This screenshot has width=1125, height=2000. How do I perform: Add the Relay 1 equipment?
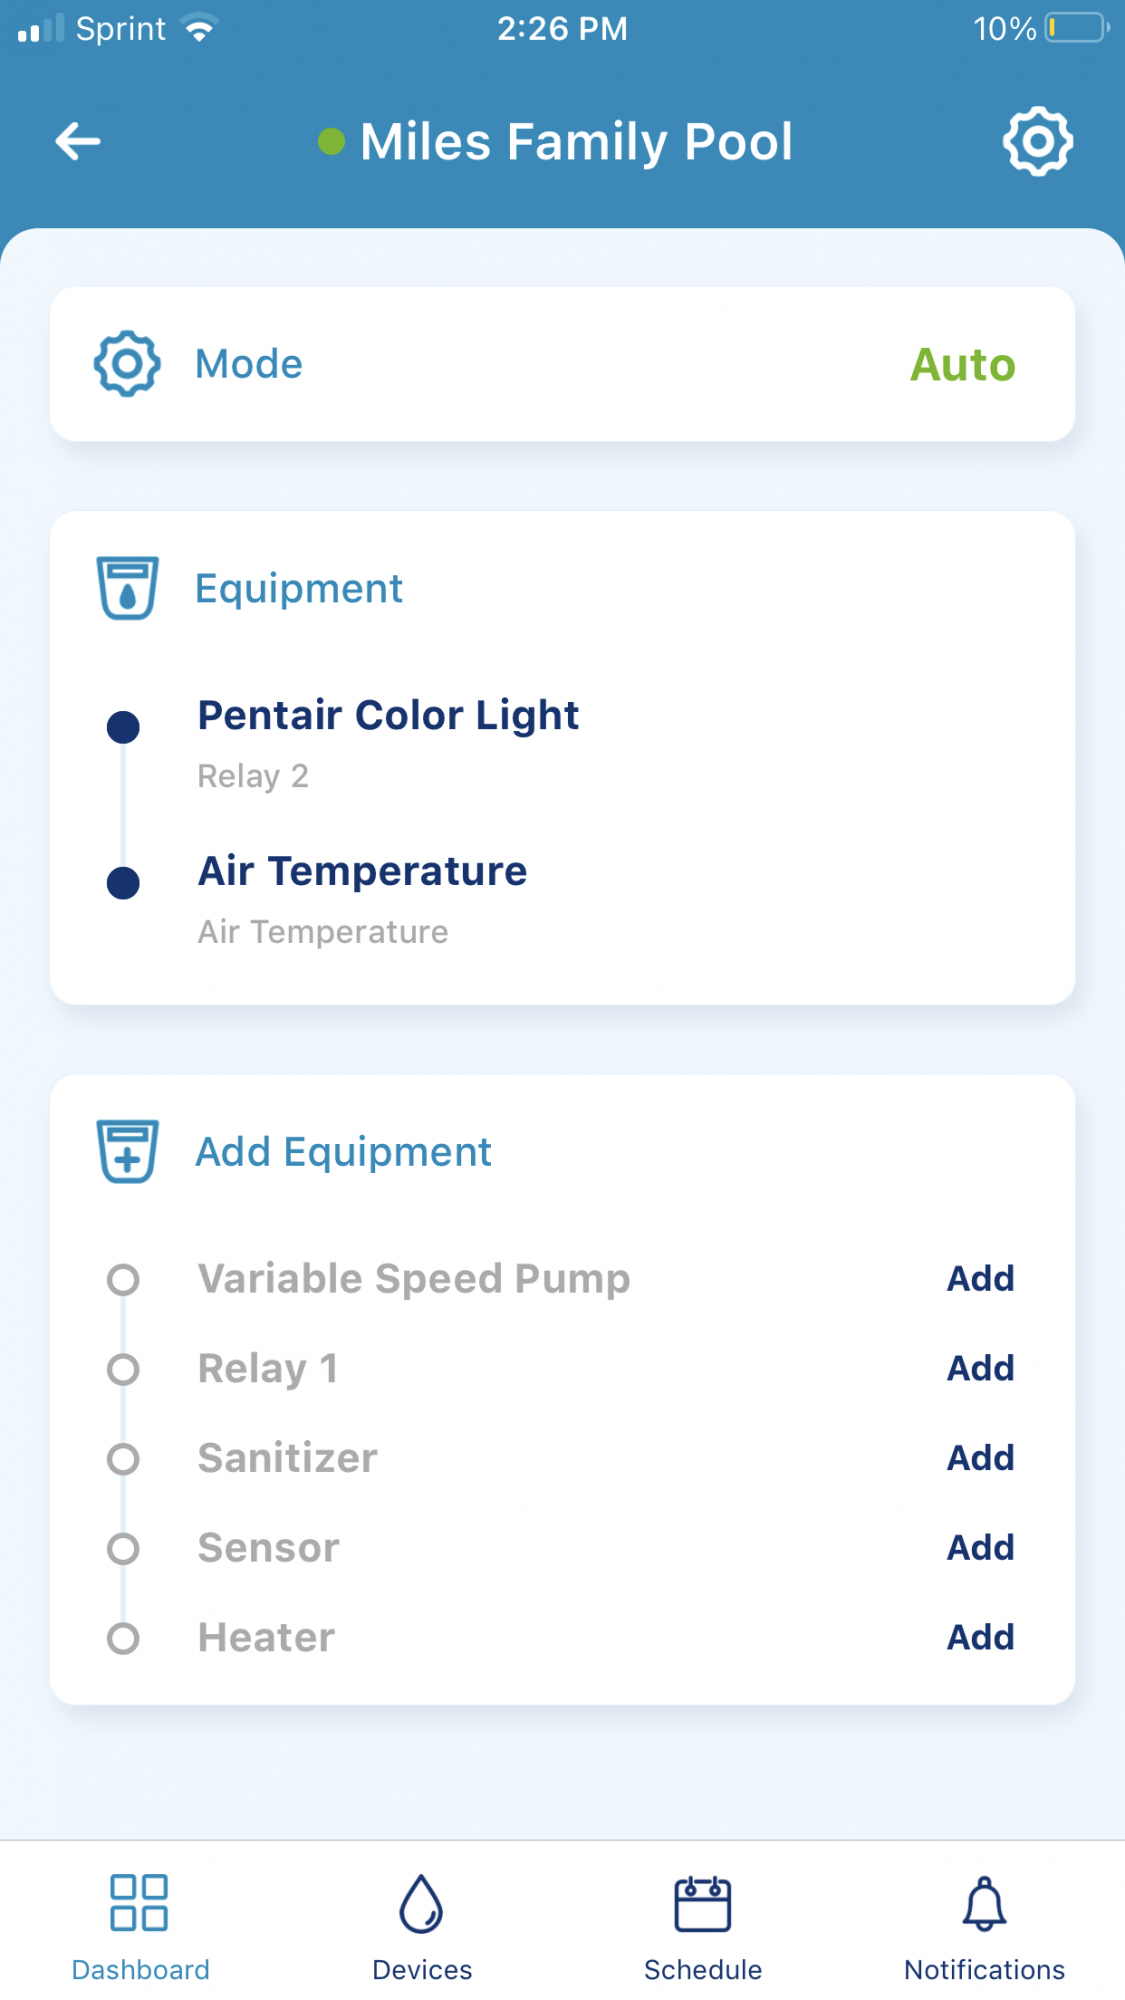click(x=981, y=1368)
